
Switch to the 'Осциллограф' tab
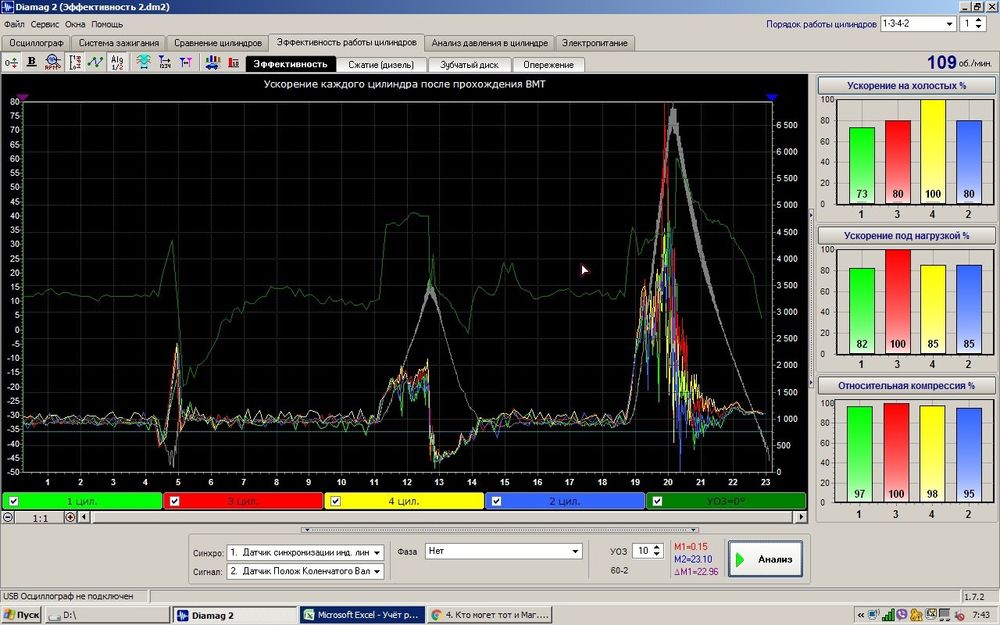(x=35, y=43)
